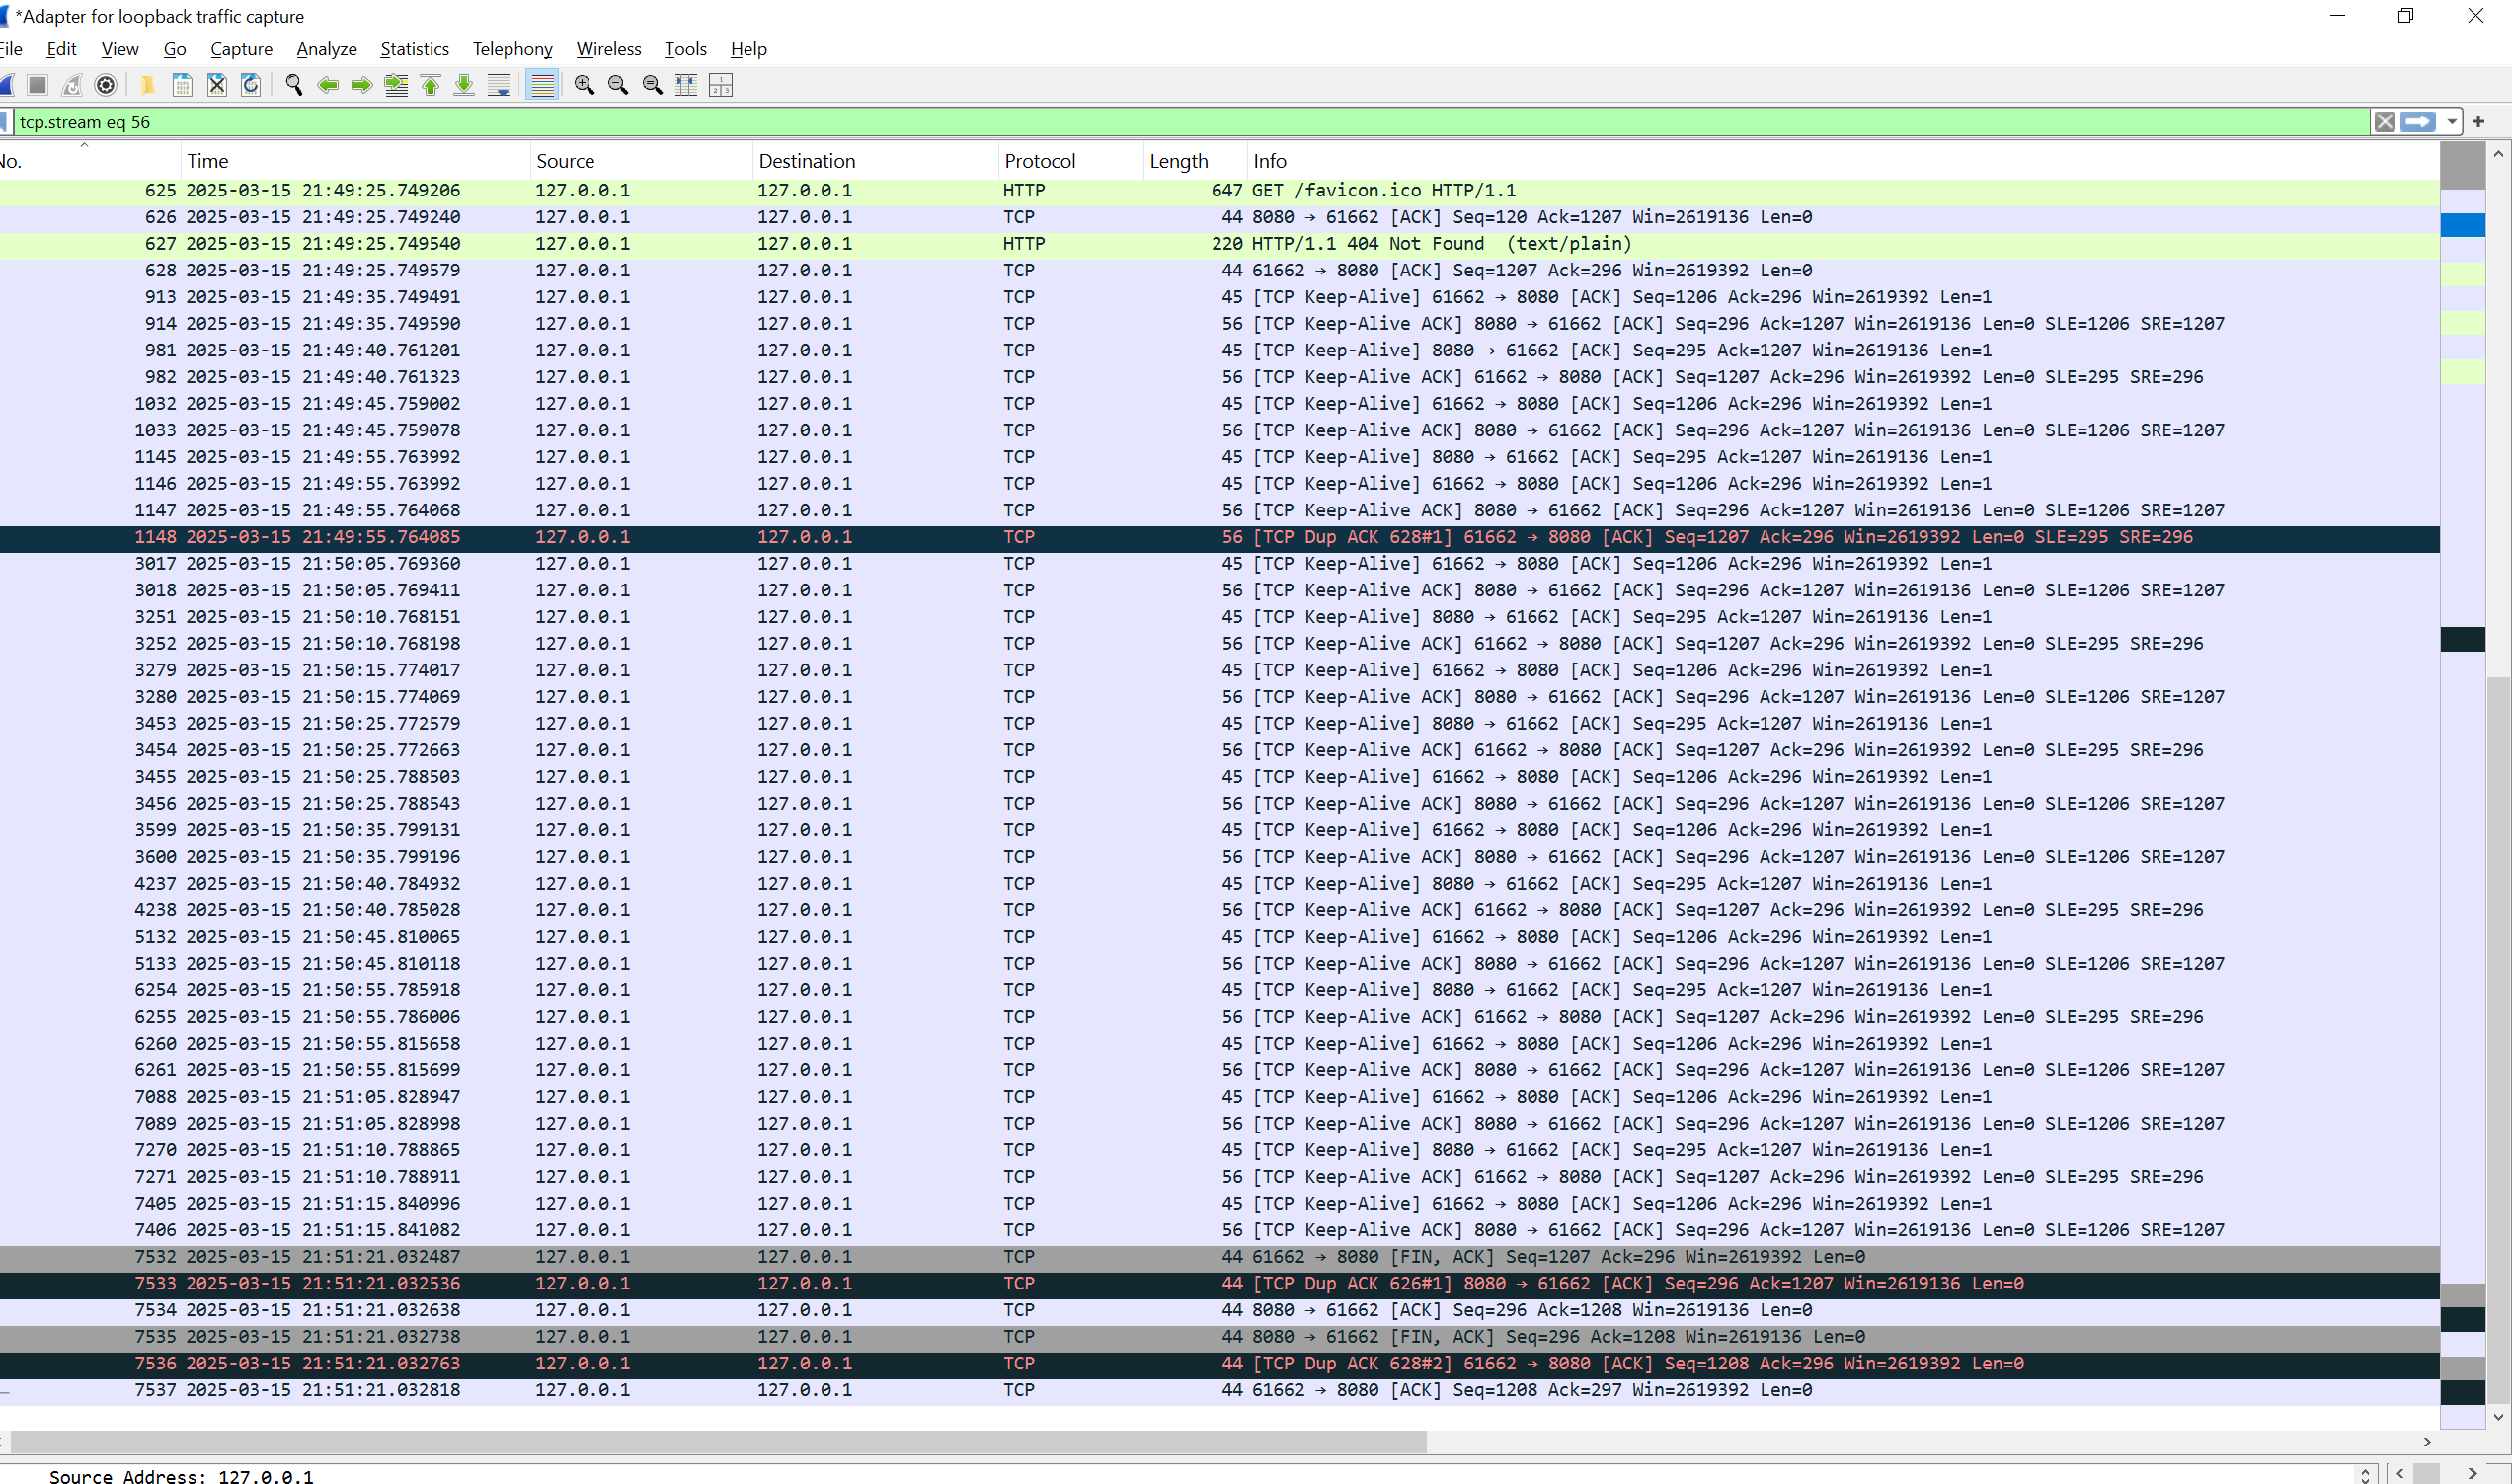Find a packet with the magnifier tool
The width and height of the screenshot is (2512, 1484).
(295, 85)
